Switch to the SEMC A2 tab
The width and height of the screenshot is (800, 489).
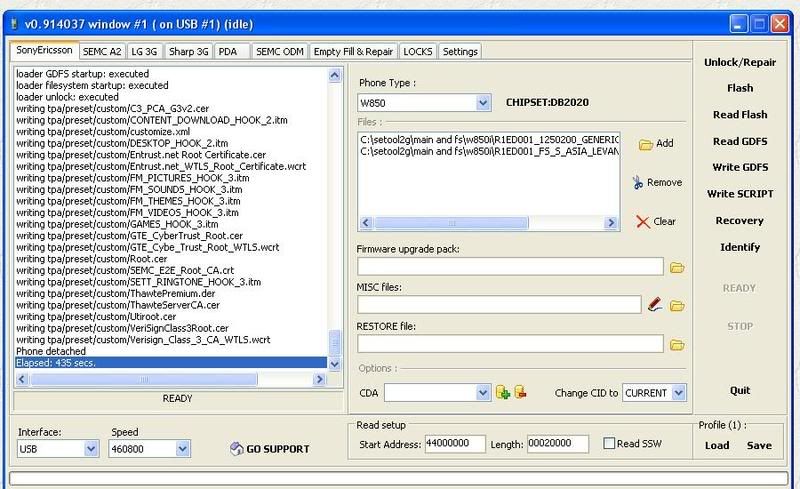point(102,52)
